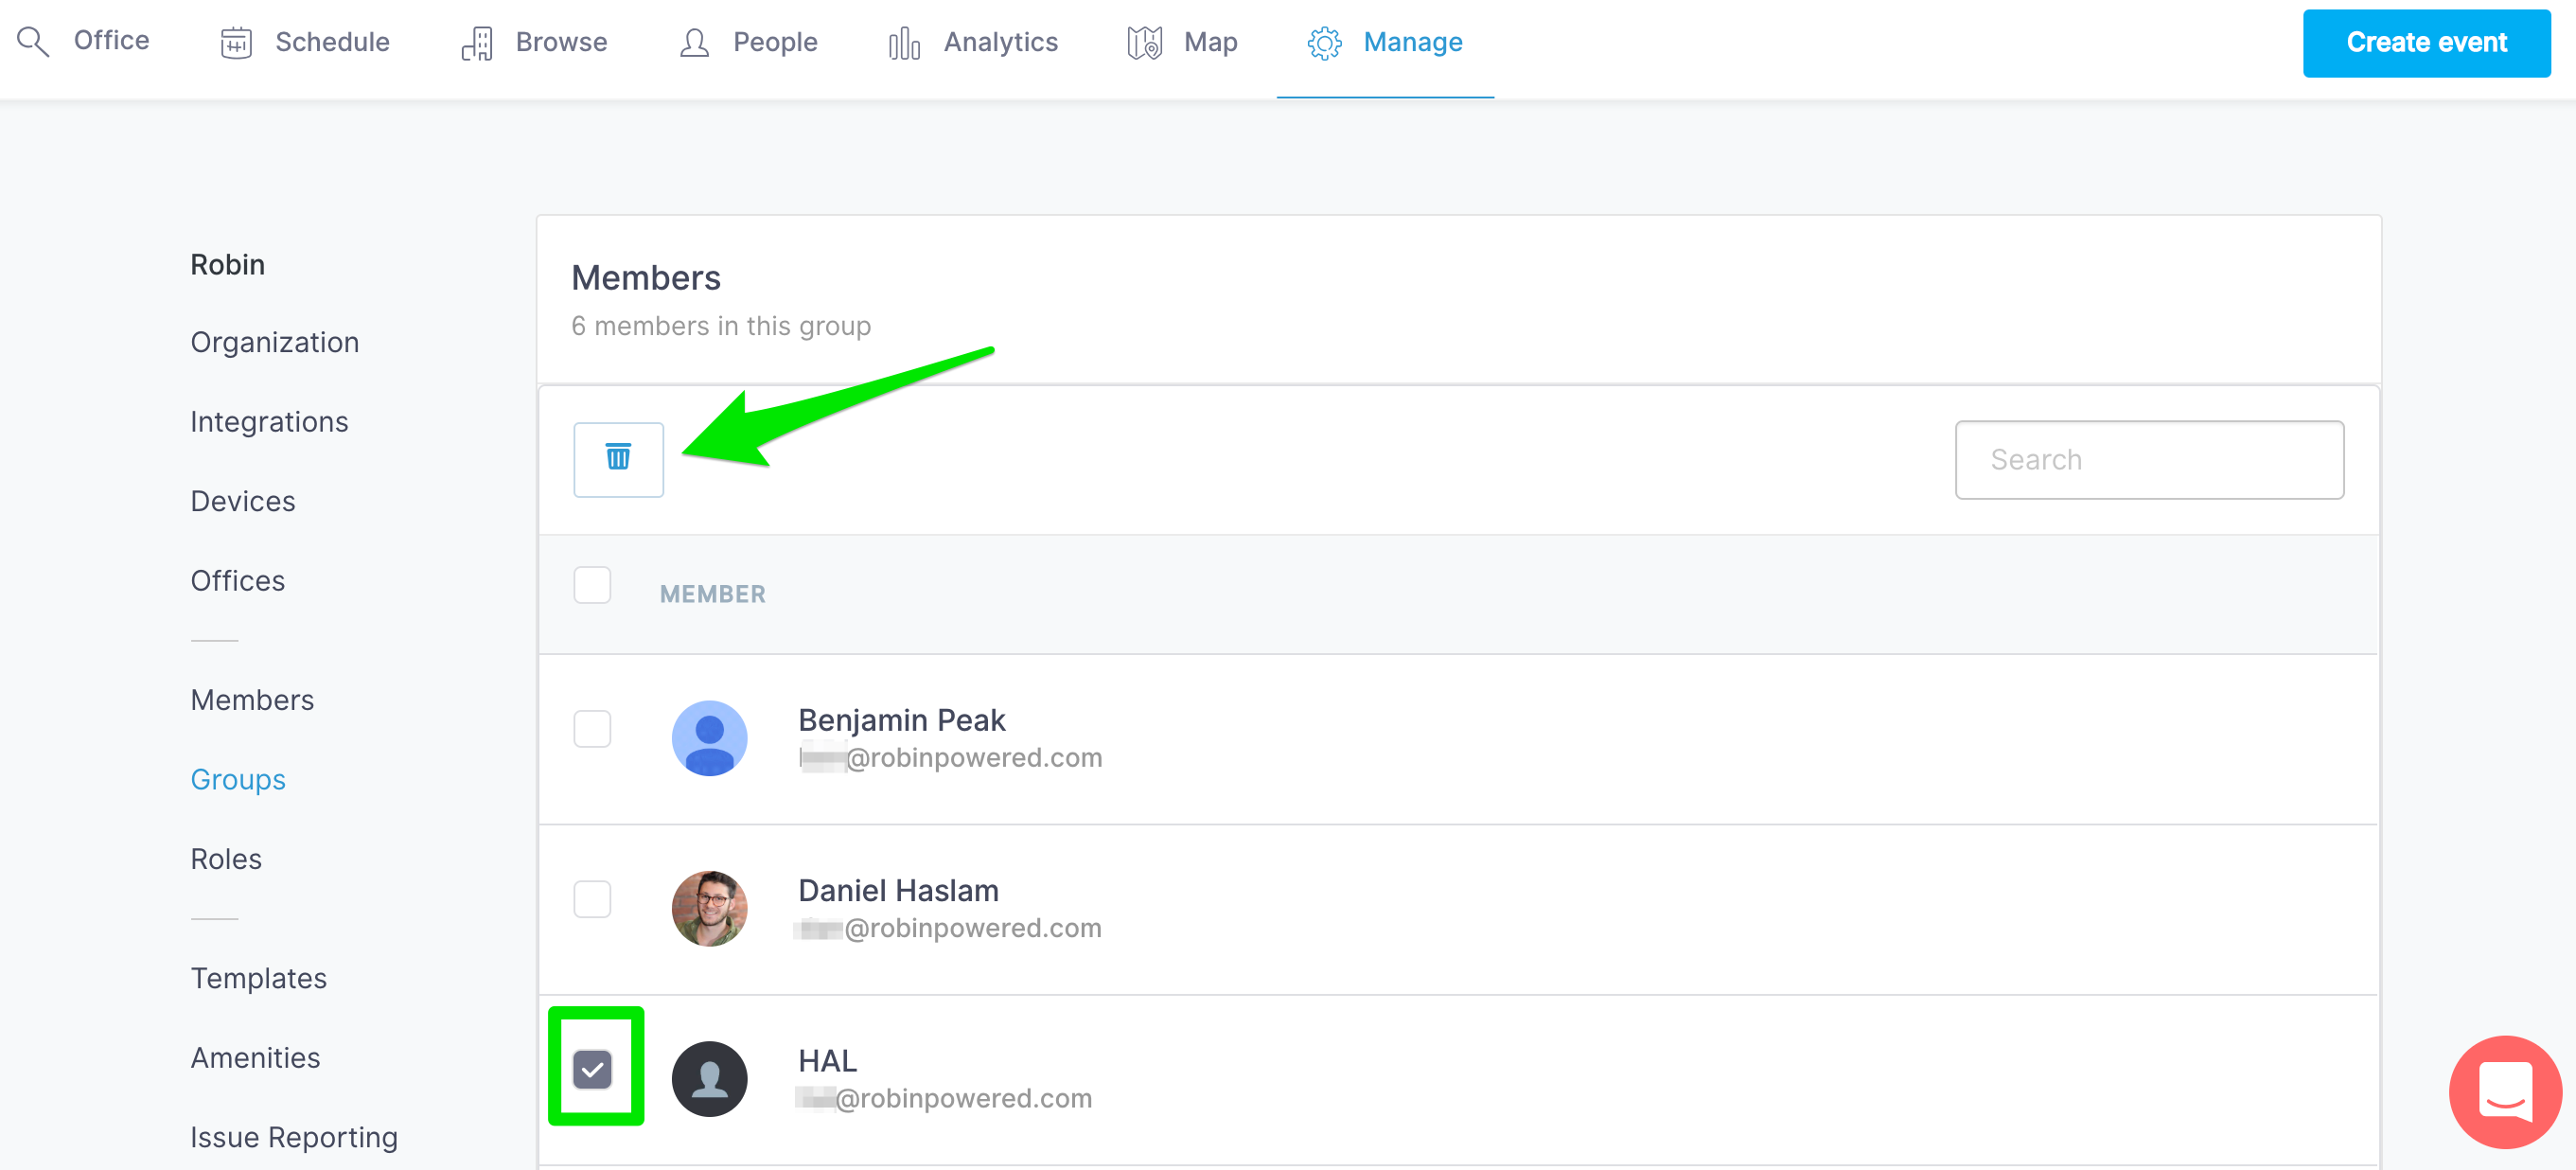
Task: Open the Integrations page
Action: point(269,421)
